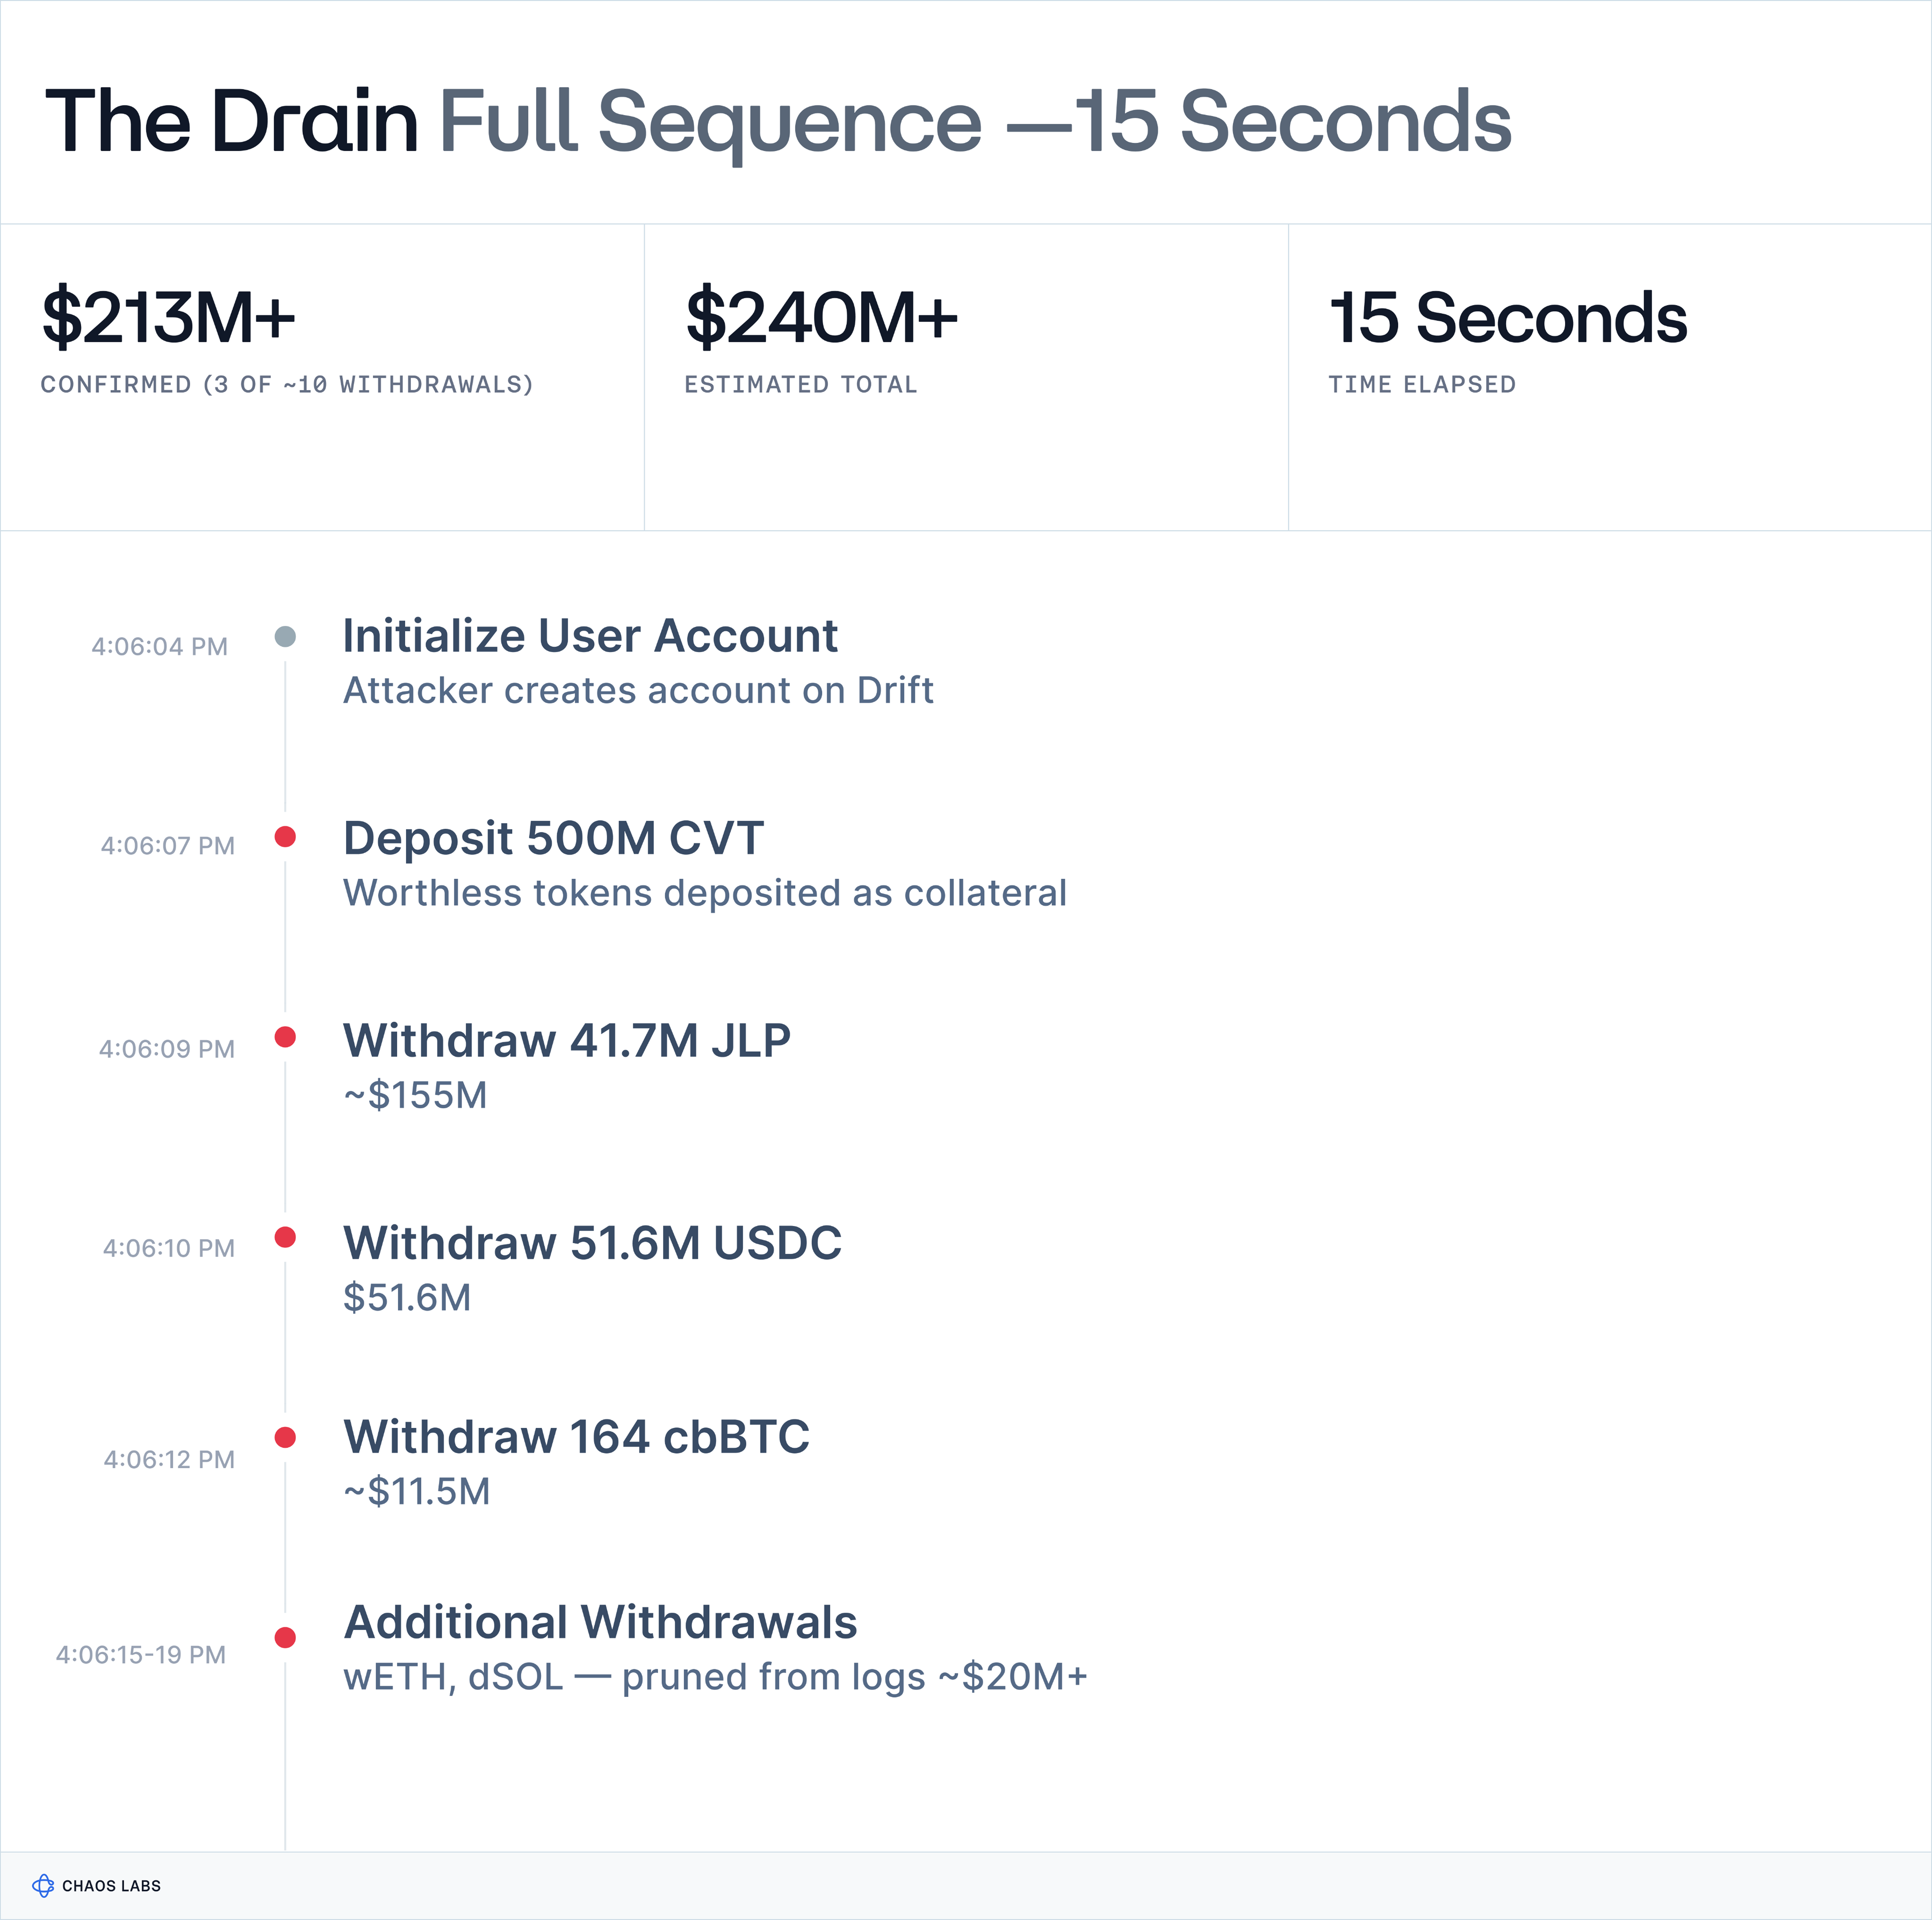Click the 4:06:15-19 PM timestamp
The width and height of the screenshot is (1932, 1920).
pos(141,1655)
